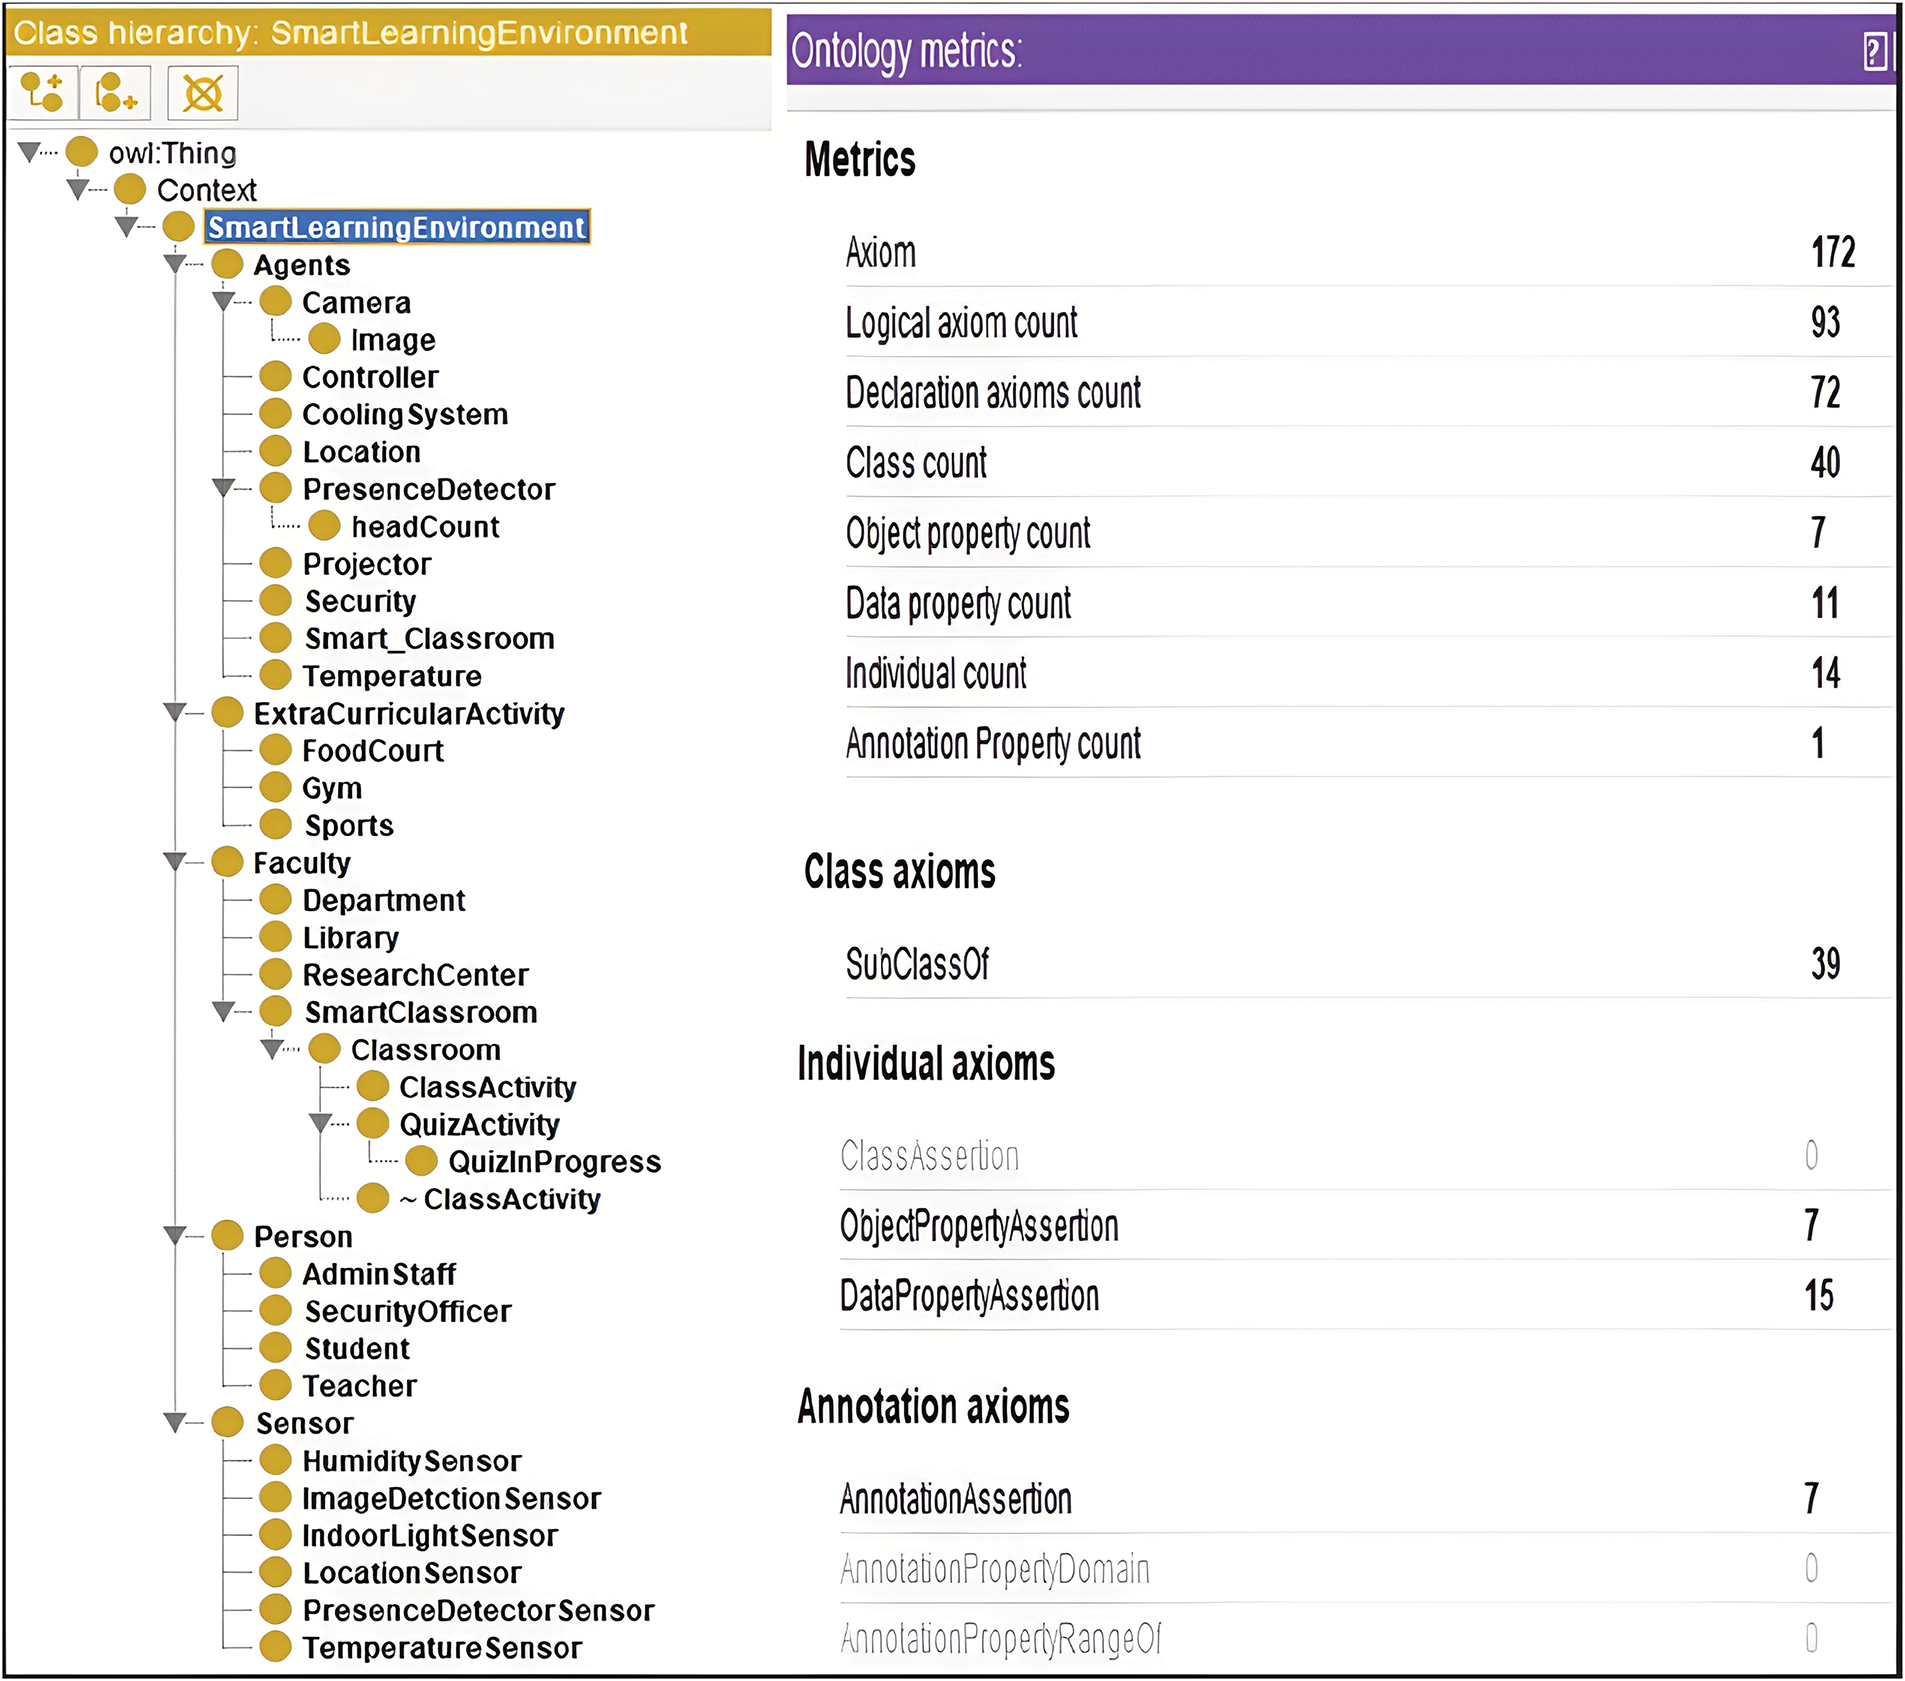Click the class icon next to Gym
The width and height of the screenshot is (1905, 1681).
(275, 788)
